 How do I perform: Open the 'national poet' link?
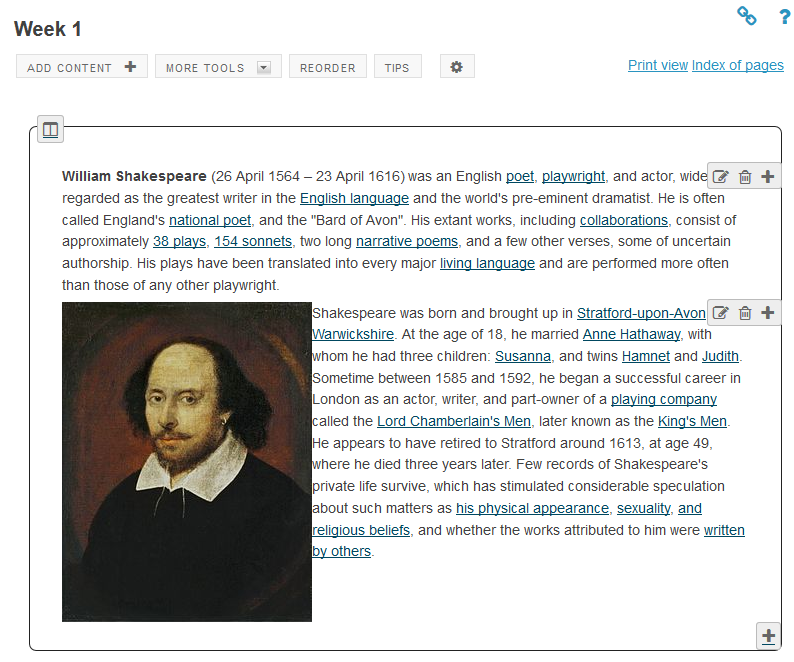point(210,220)
